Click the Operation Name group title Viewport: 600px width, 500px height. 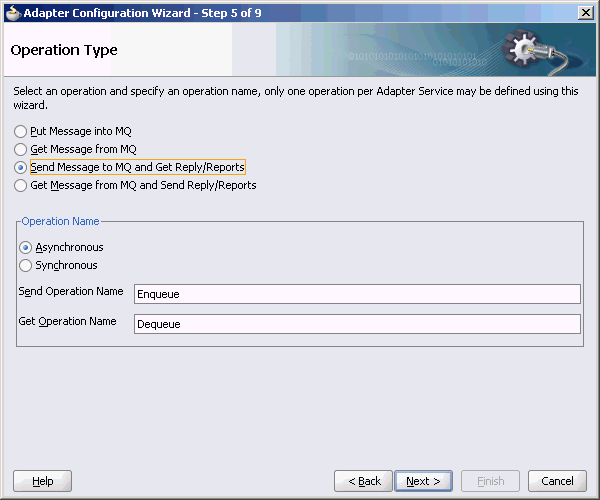coord(60,221)
